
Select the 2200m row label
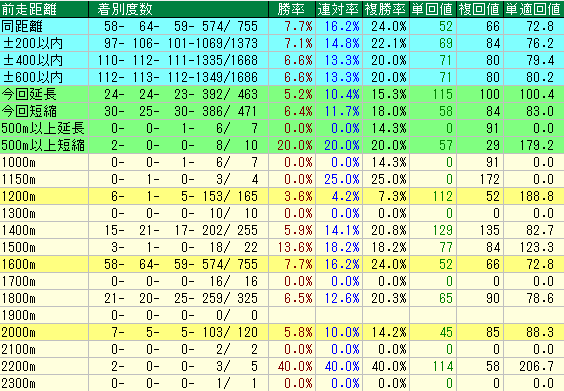[19, 367]
